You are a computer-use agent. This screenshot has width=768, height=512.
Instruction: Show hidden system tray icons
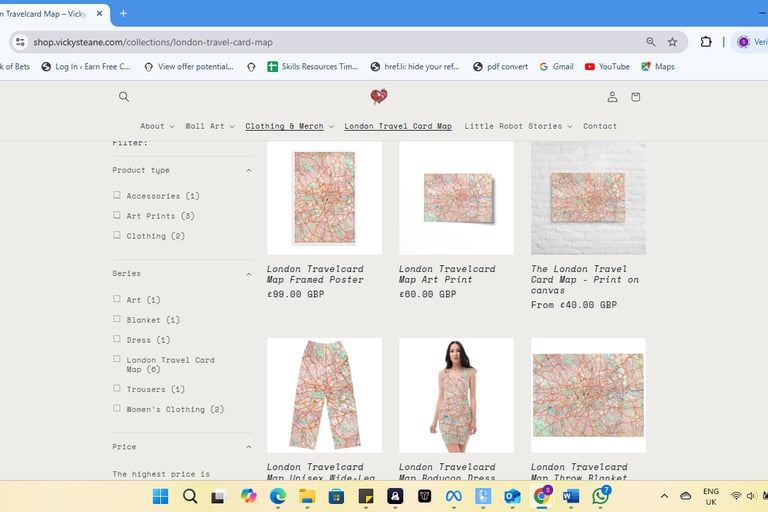[664, 496]
